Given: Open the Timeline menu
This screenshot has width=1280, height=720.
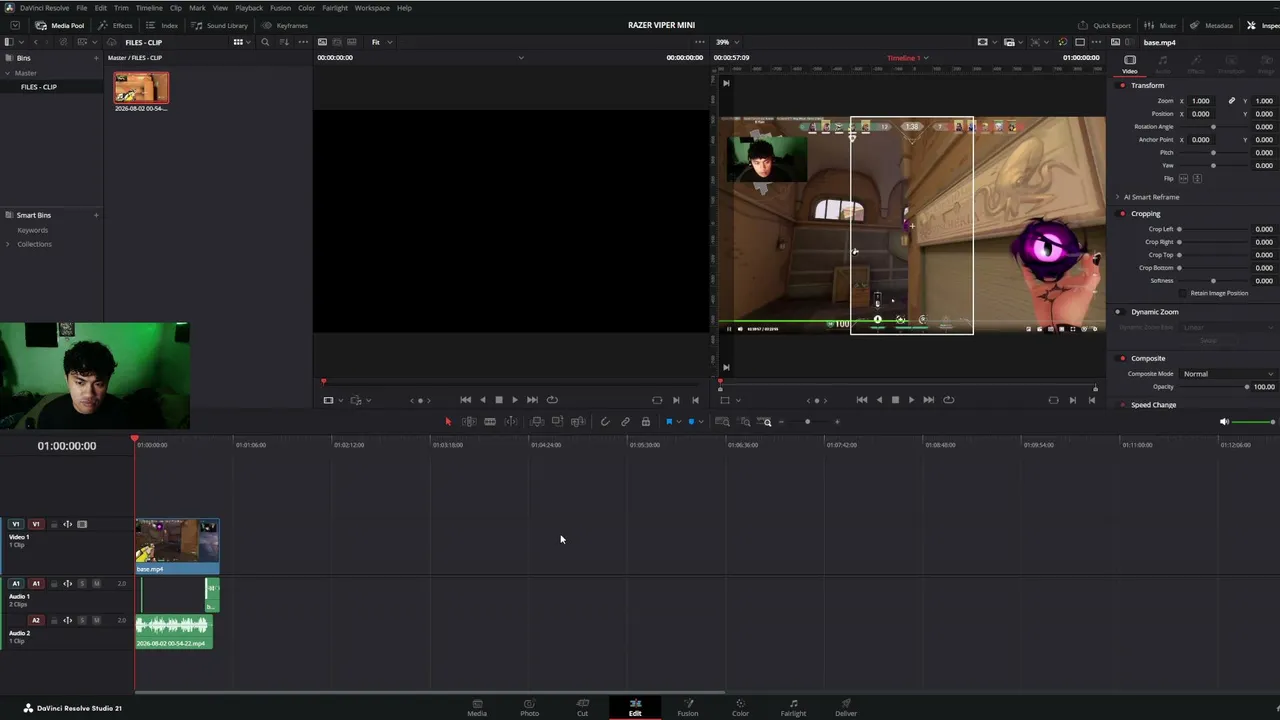Looking at the screenshot, I should tap(149, 8).
